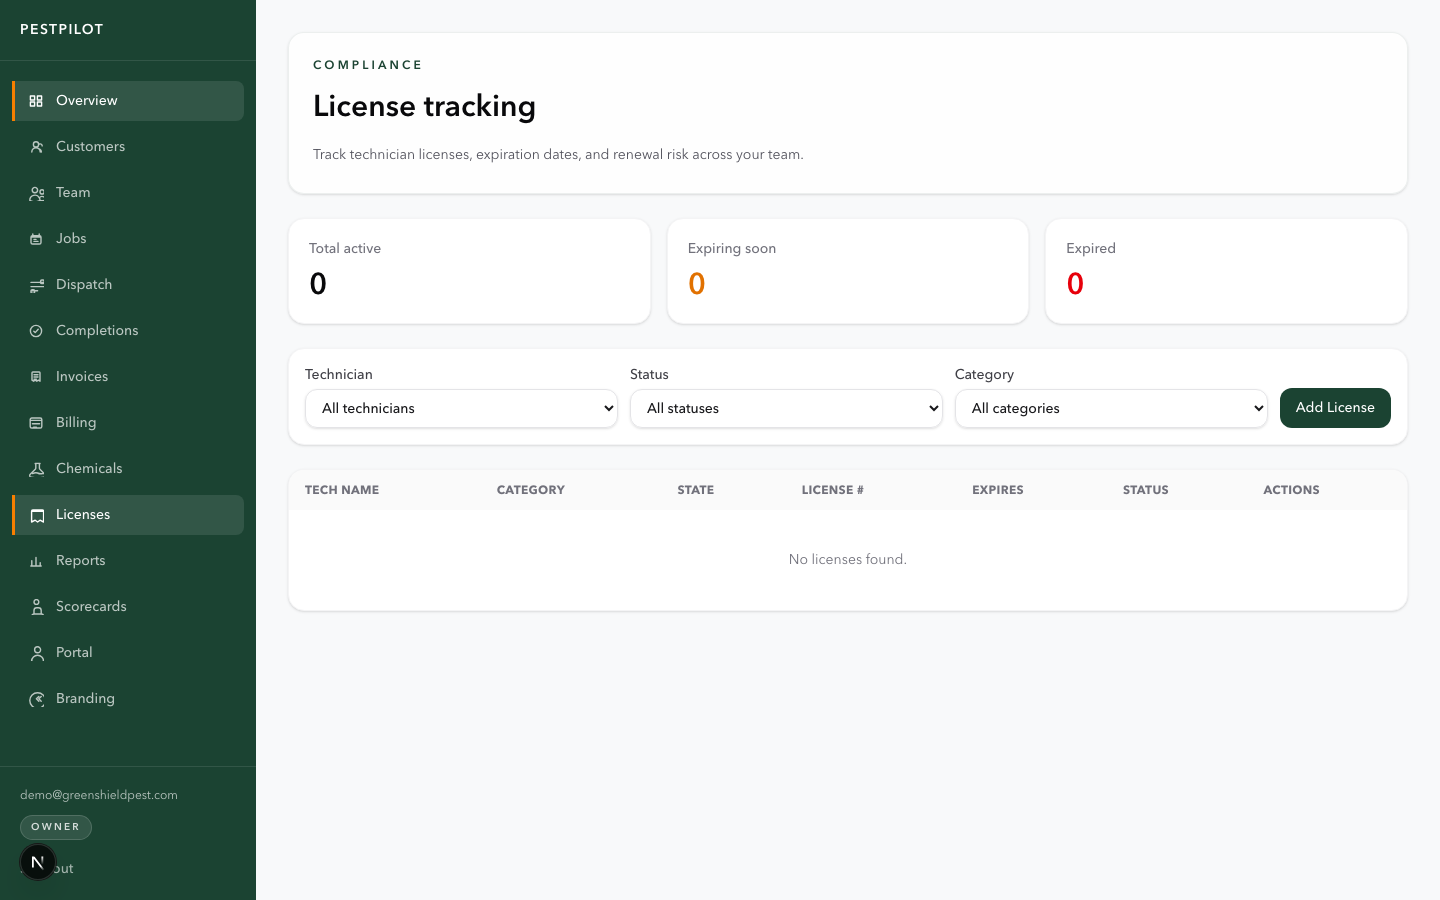Click the Invoices document icon
The image size is (1440, 900).
(x=36, y=377)
